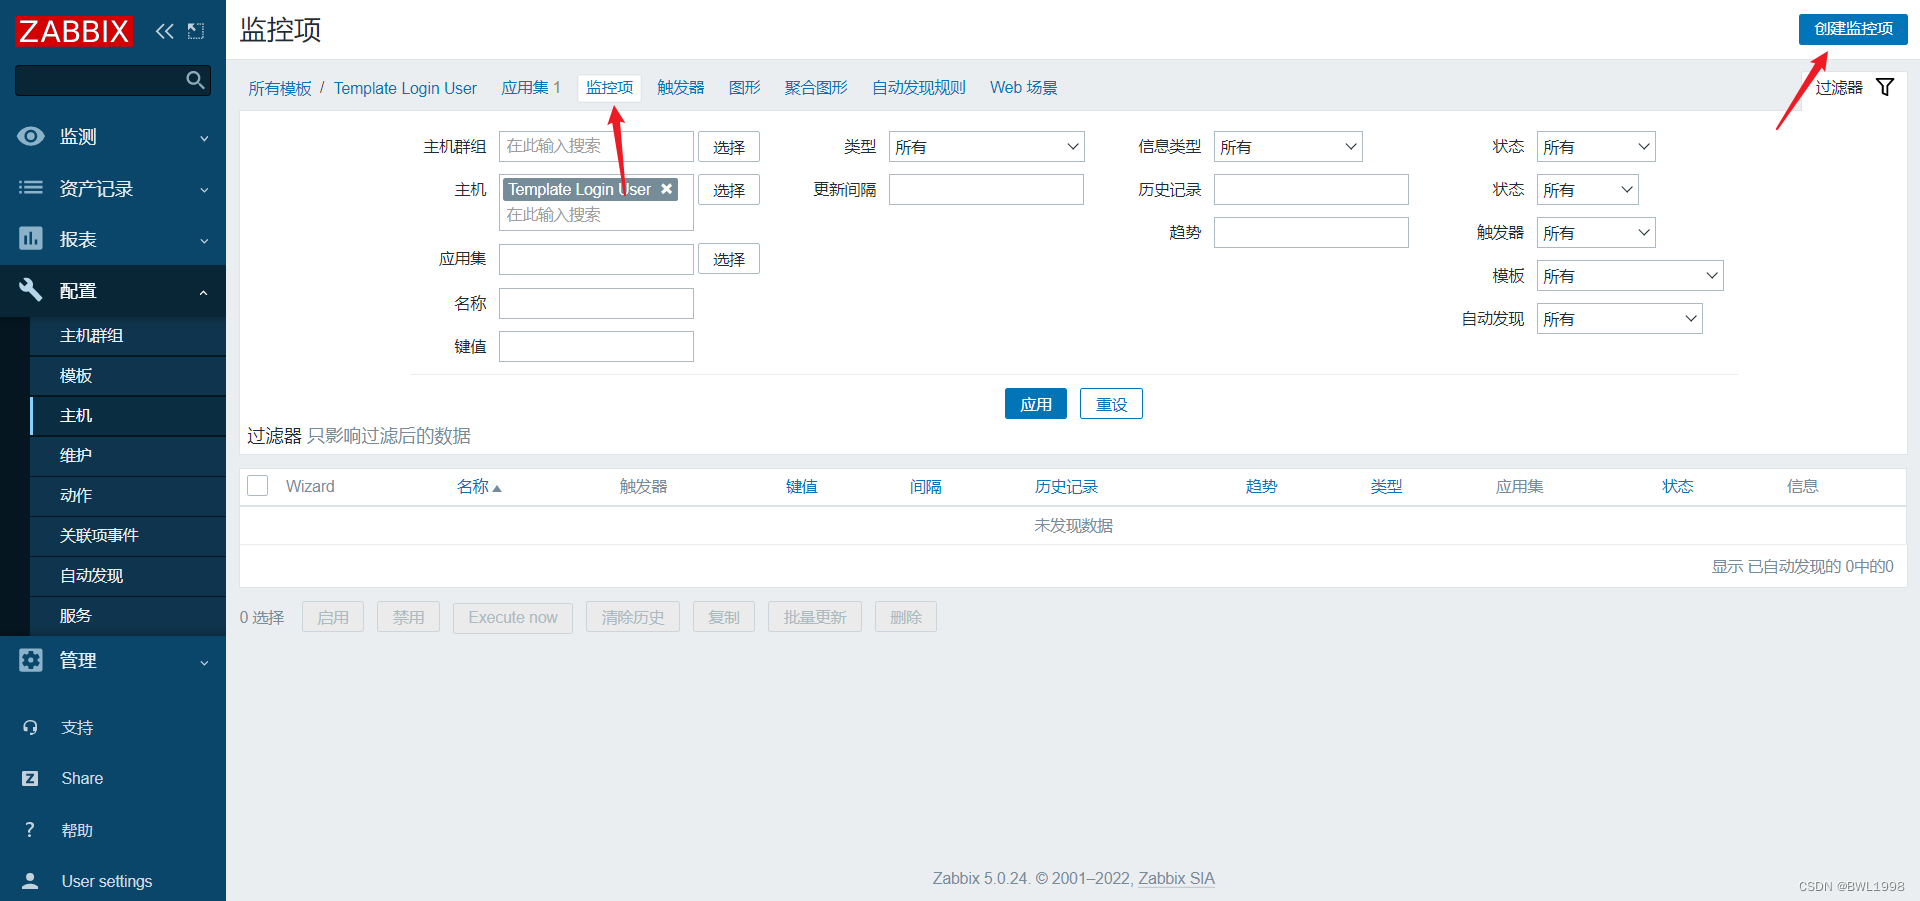
Task: Sort table by 键值 column
Action: 801,487
